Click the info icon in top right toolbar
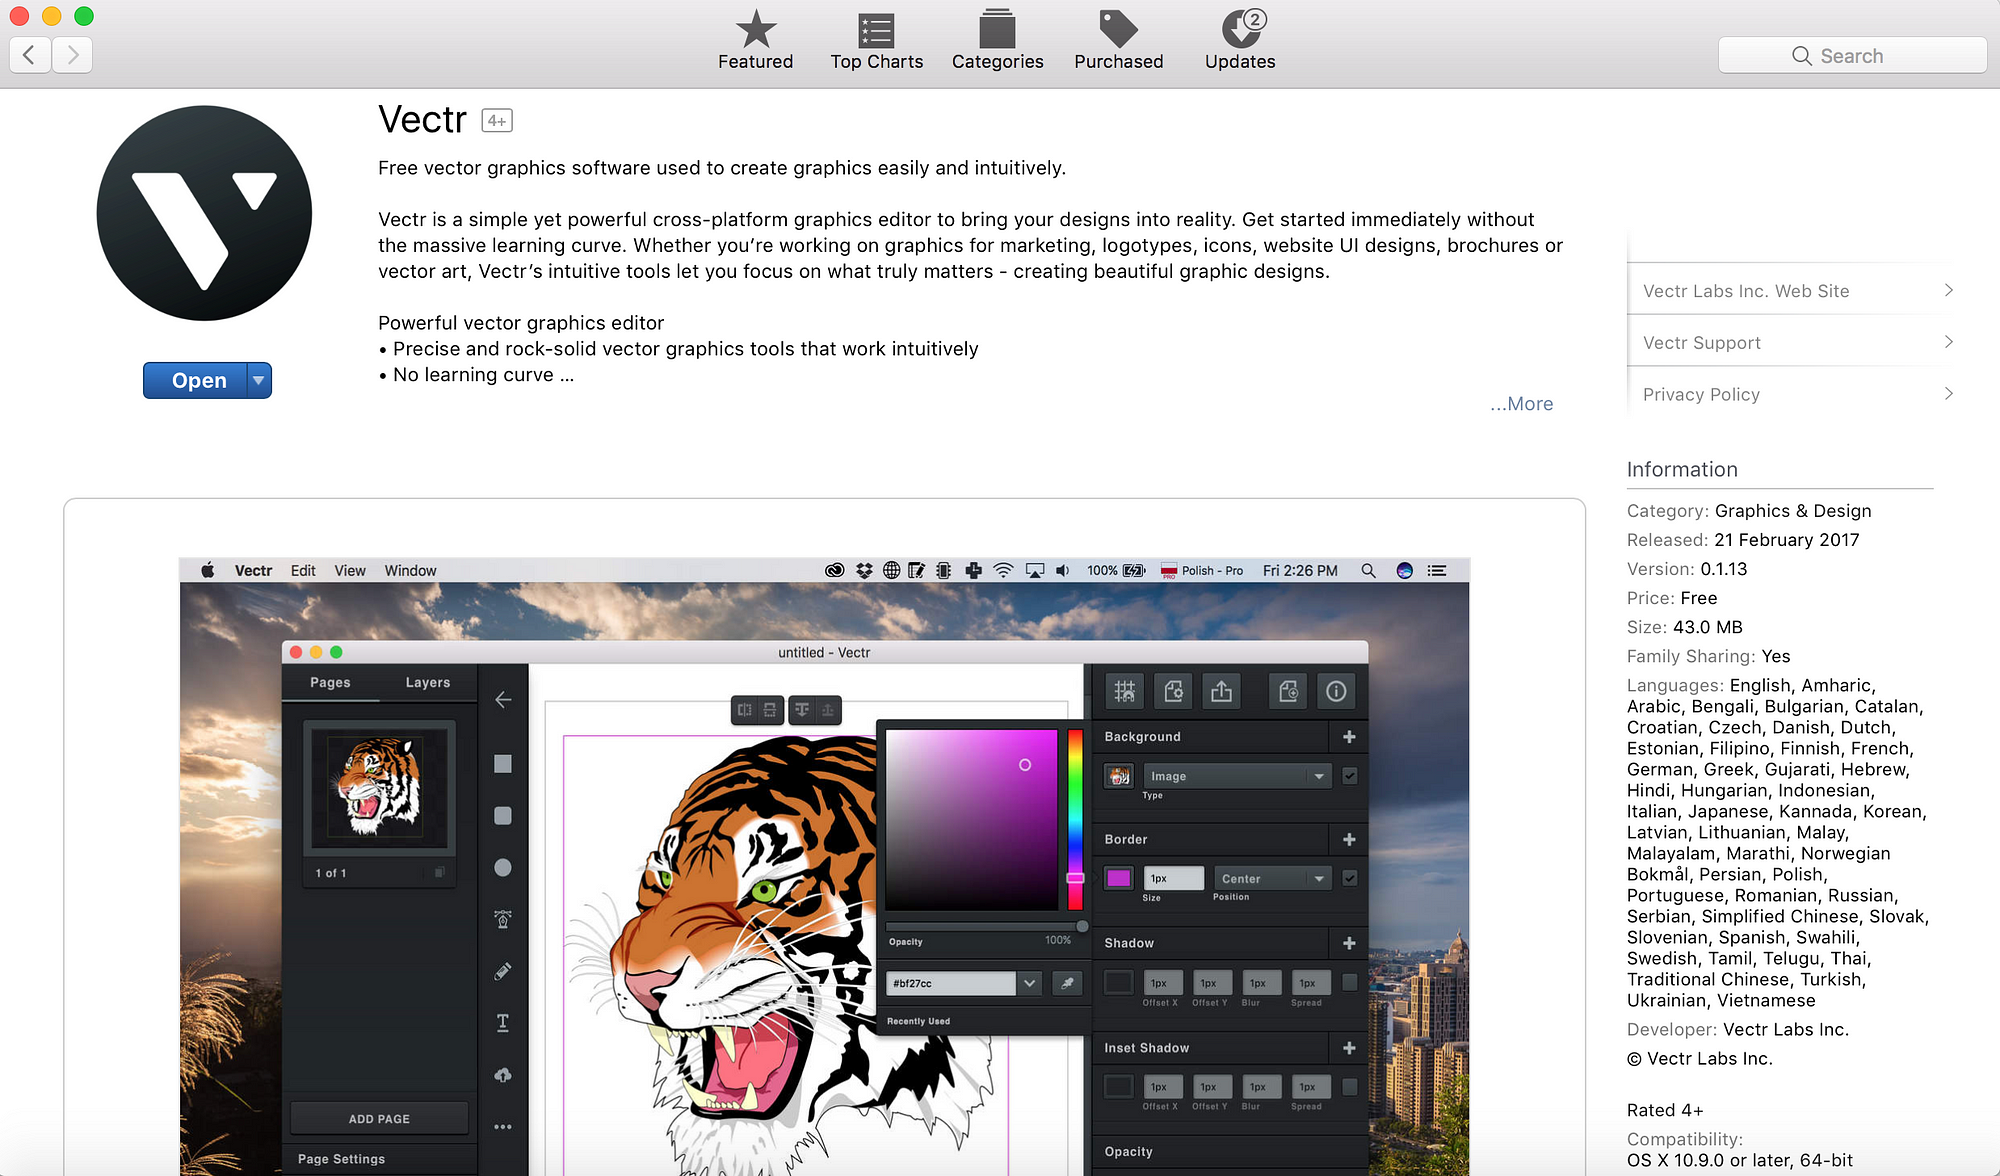2000x1176 pixels. (x=1337, y=692)
